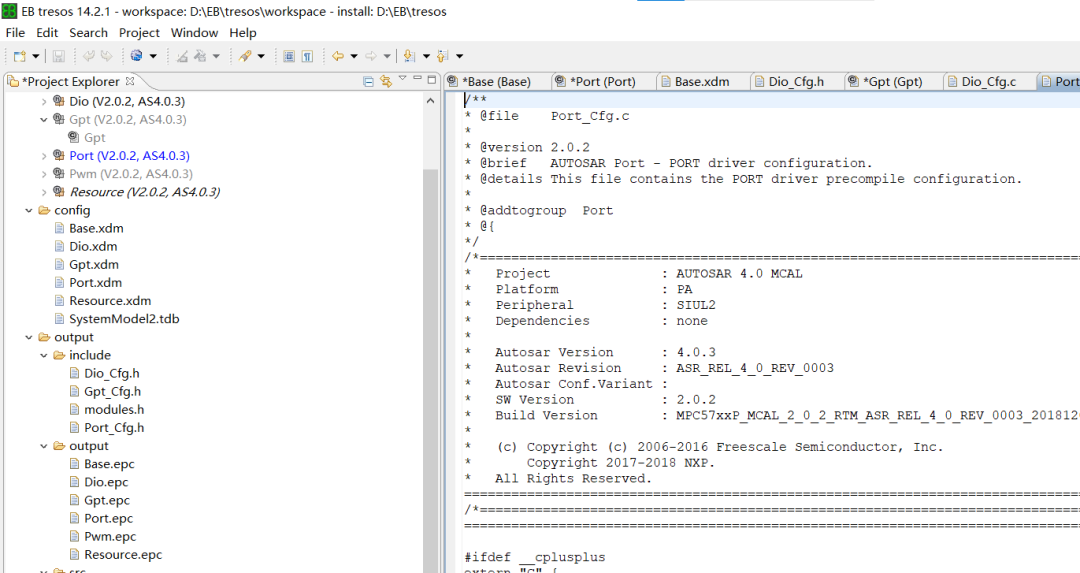Screen dimensions: 1080x573
Task: Click the Show Whitespace Characters paragraph icon
Action: click(307, 57)
